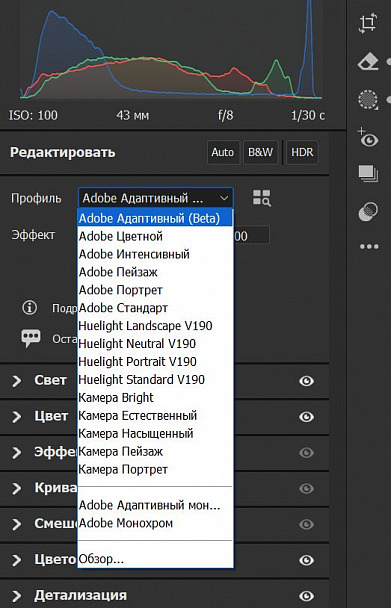Image resolution: width=391 pixels, height=608 pixels.
Task: Select Adobe Адаптивный (Beta) profile
Action: (155, 218)
